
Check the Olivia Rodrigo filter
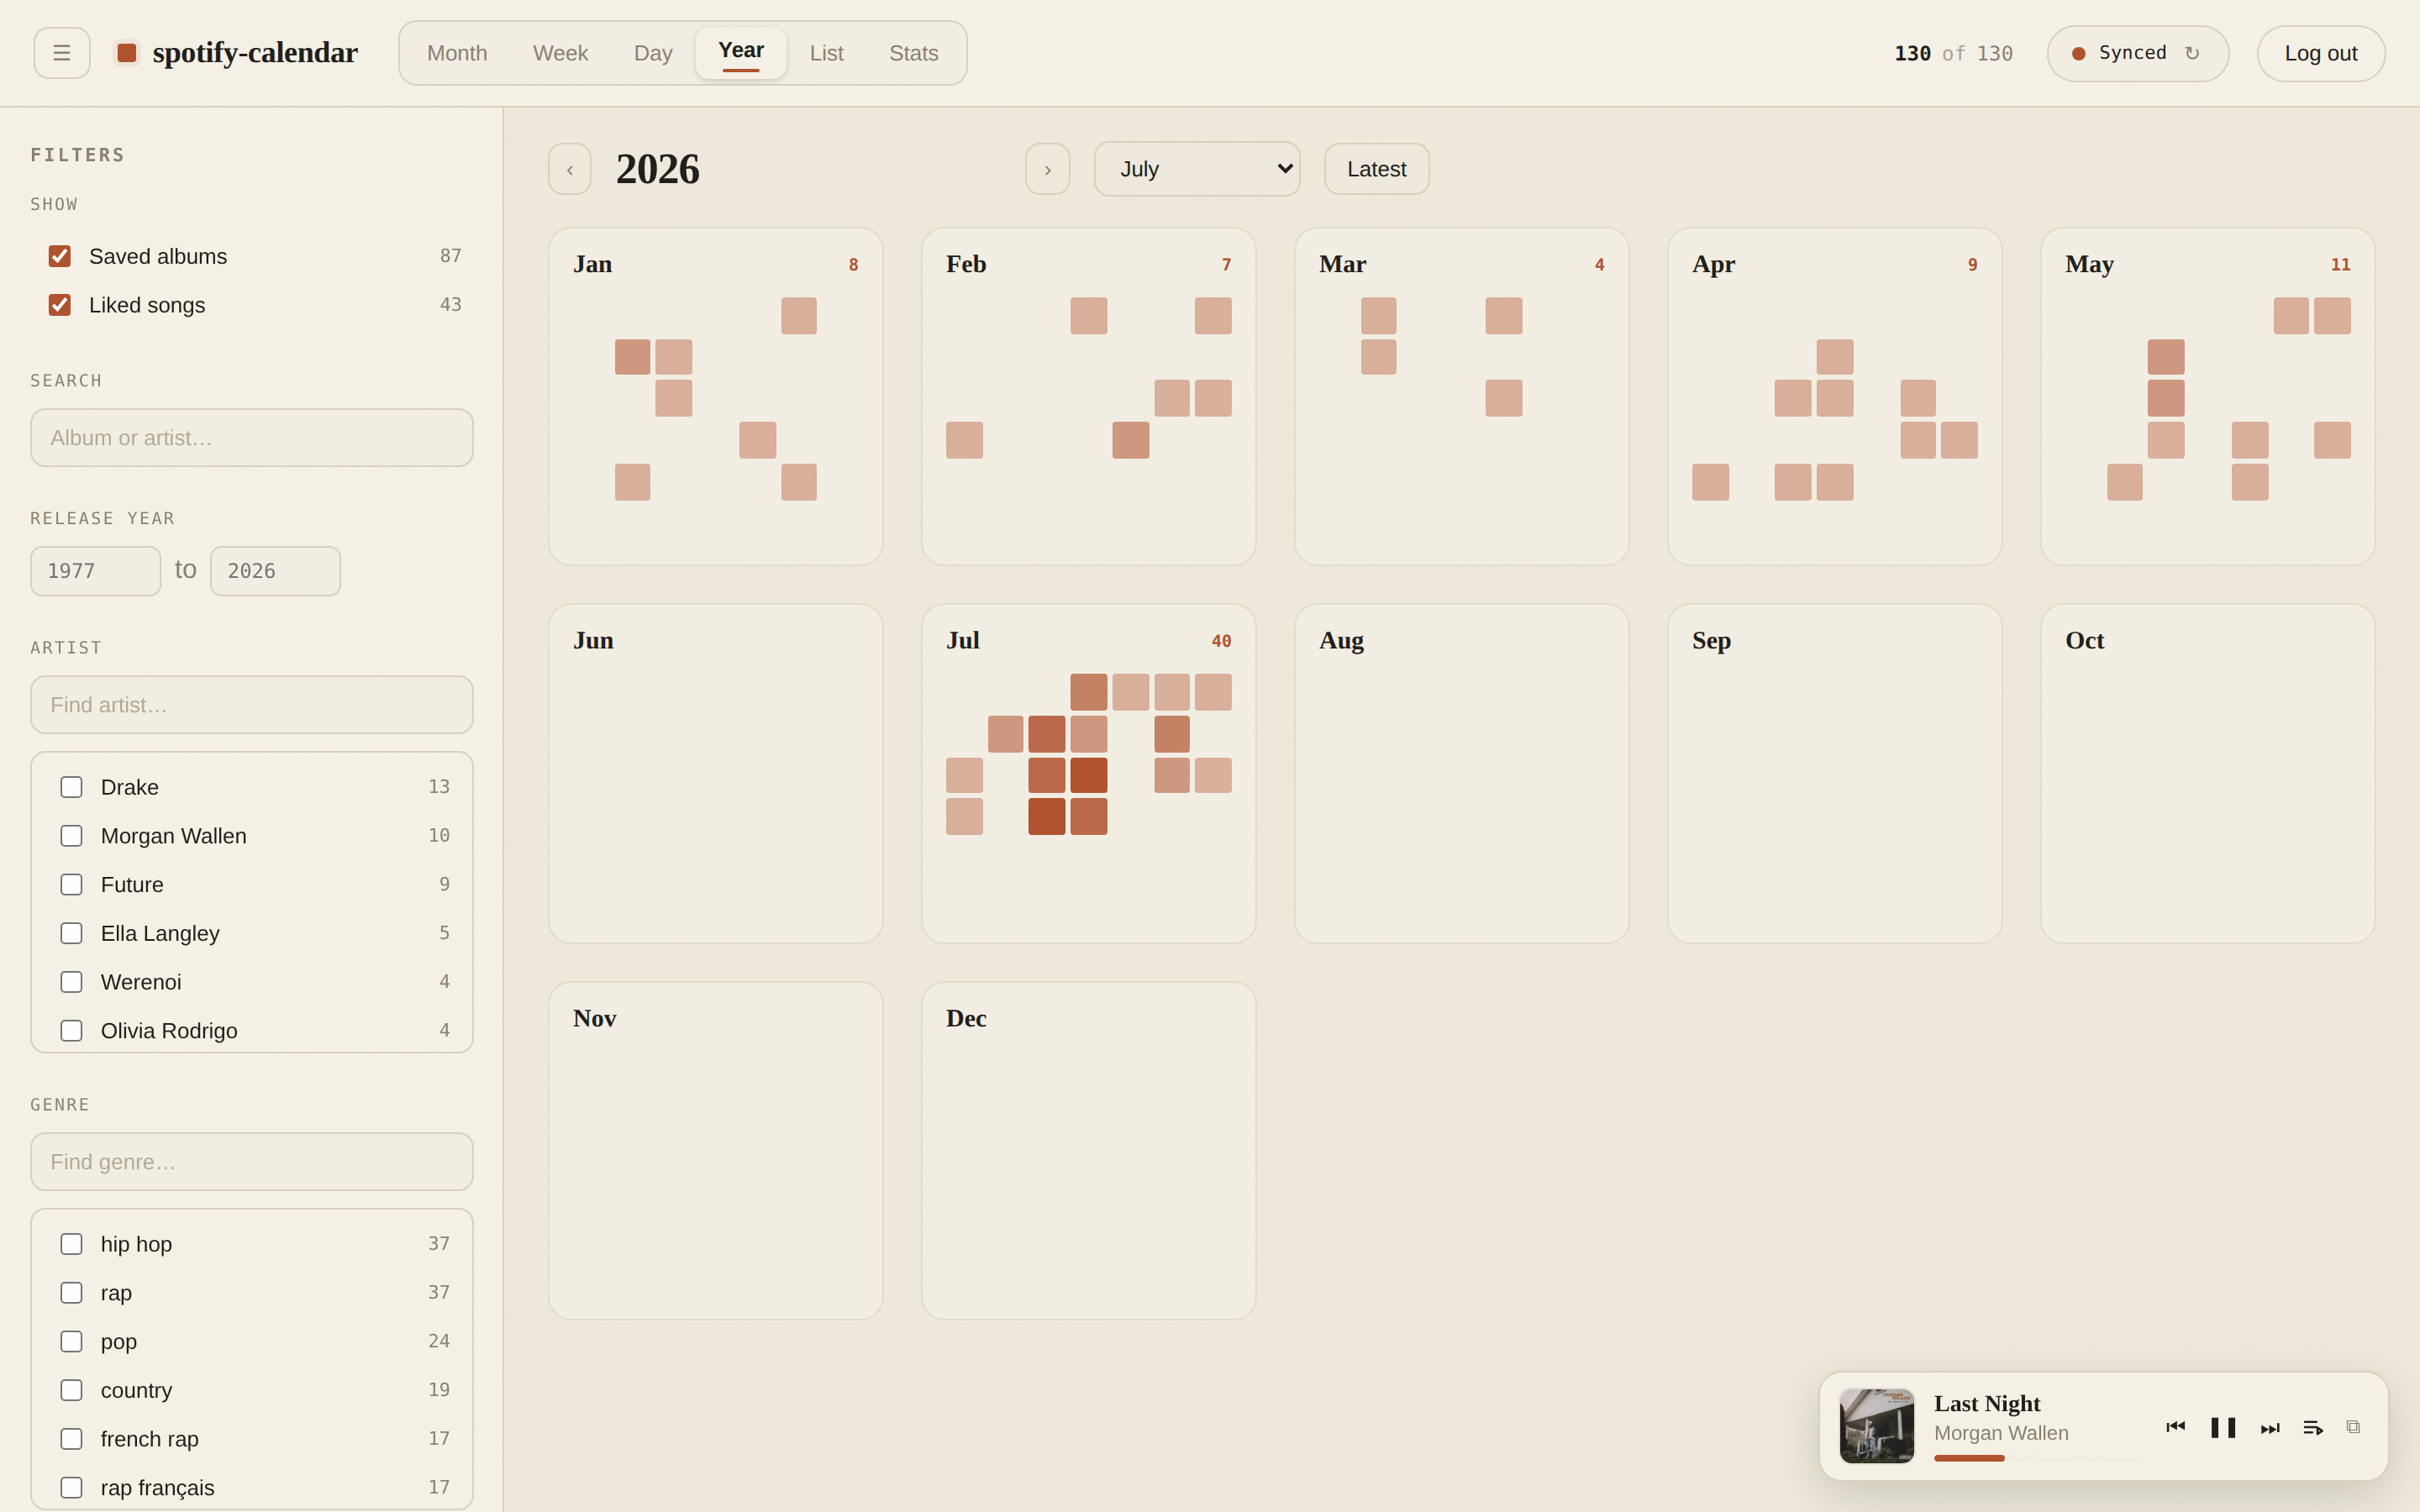71,1031
